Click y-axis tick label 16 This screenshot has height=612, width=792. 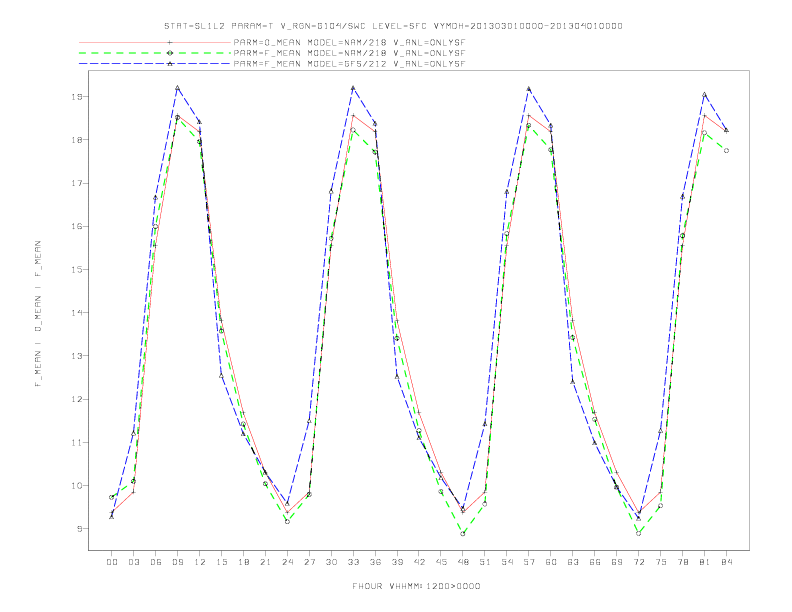click(x=77, y=226)
